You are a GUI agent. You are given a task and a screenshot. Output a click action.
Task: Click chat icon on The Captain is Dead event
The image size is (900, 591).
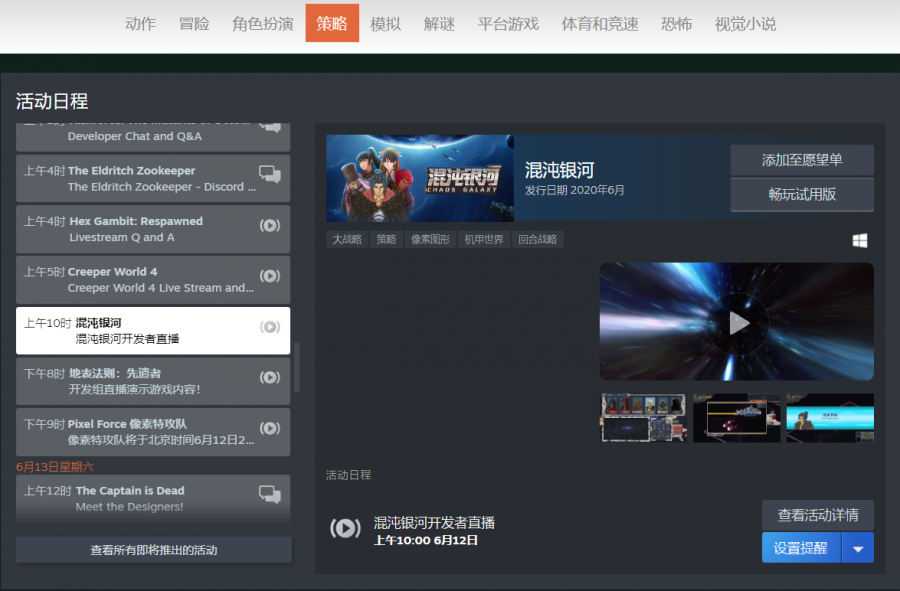(x=270, y=494)
